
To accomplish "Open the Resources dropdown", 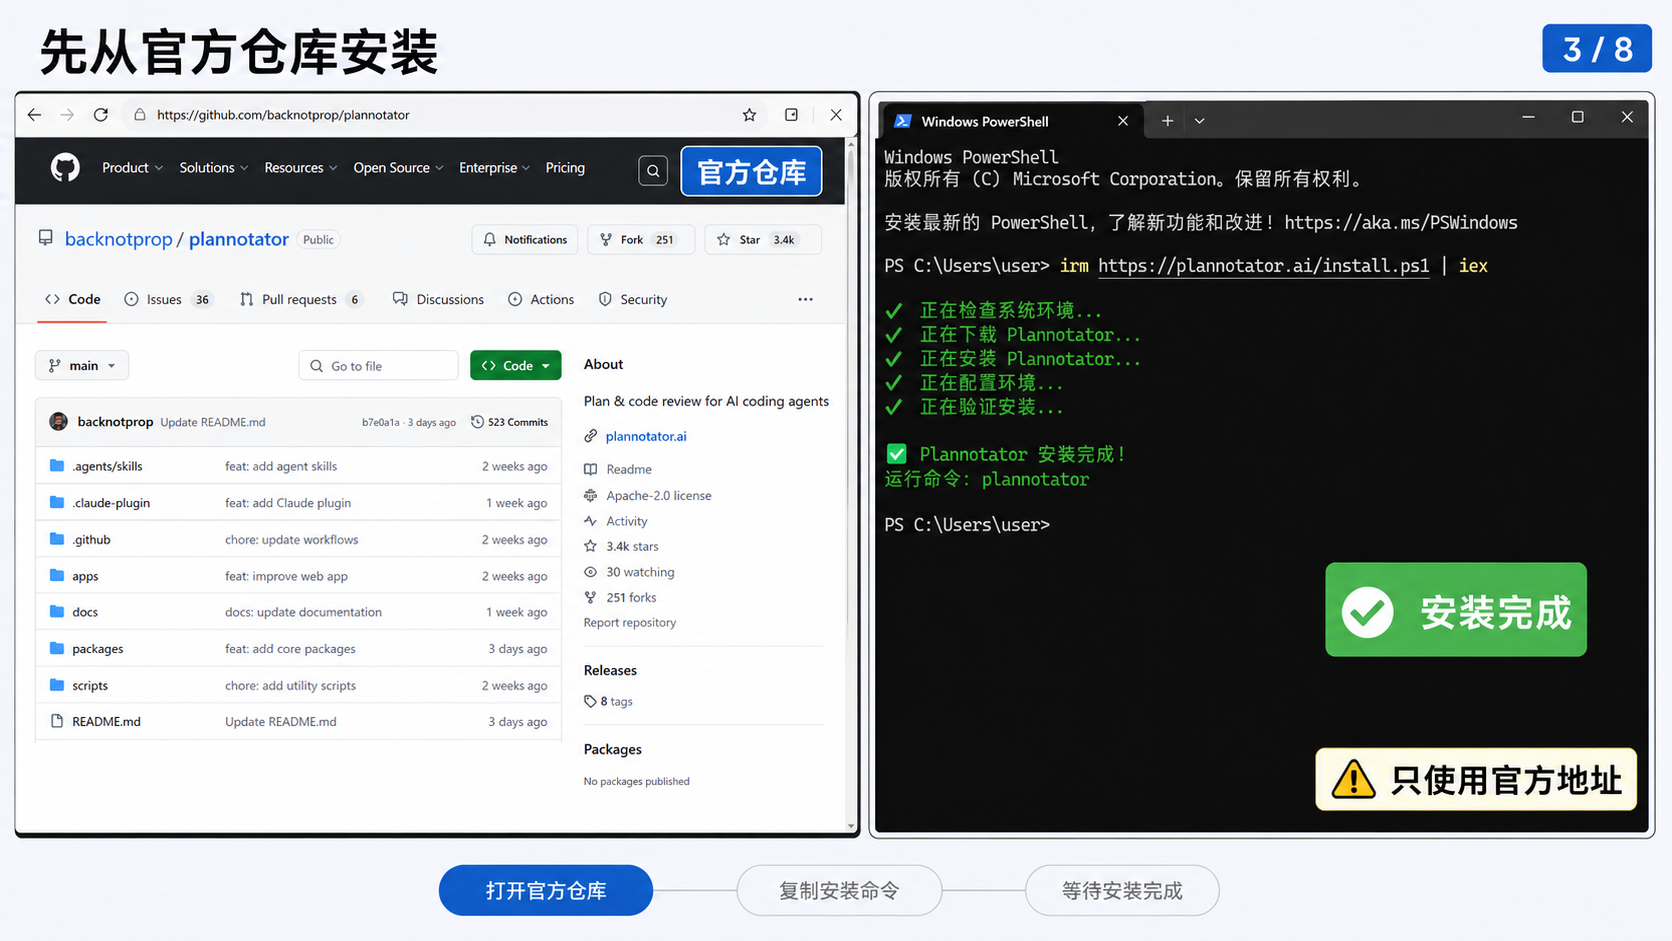I will (x=300, y=168).
